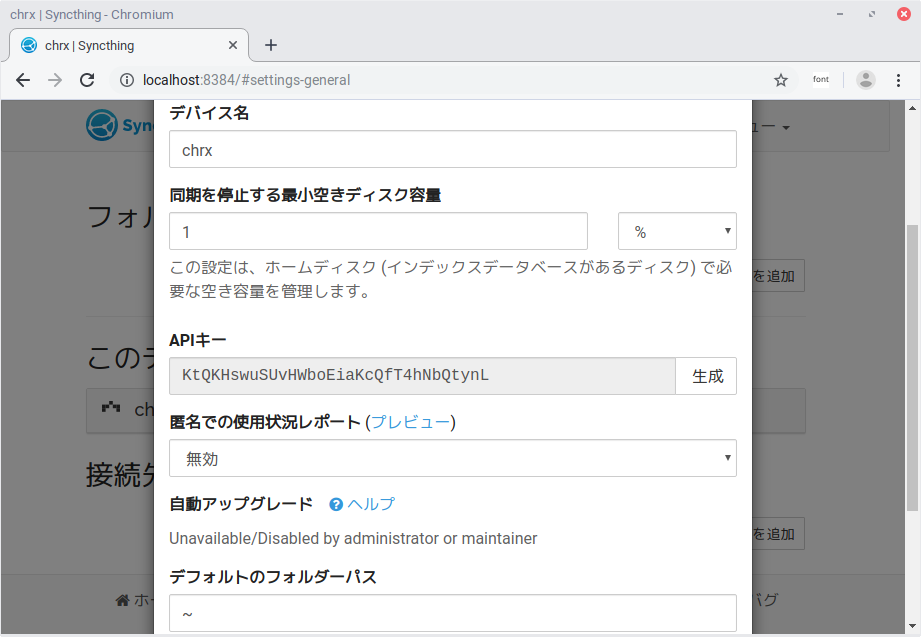Click the default folder path field
Viewport: 921px width, 637px height.
452,613
